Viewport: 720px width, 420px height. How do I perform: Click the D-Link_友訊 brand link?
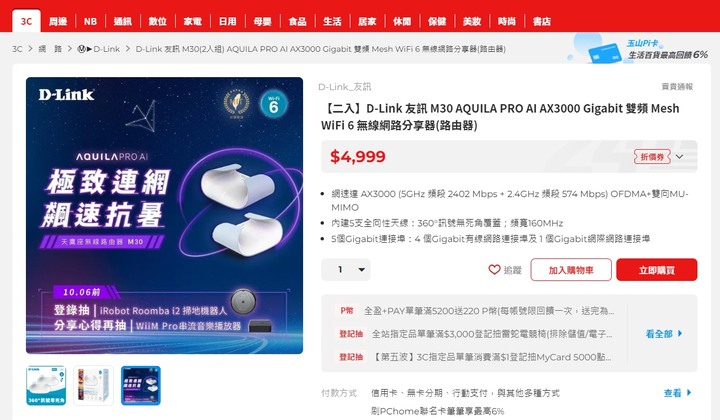344,86
